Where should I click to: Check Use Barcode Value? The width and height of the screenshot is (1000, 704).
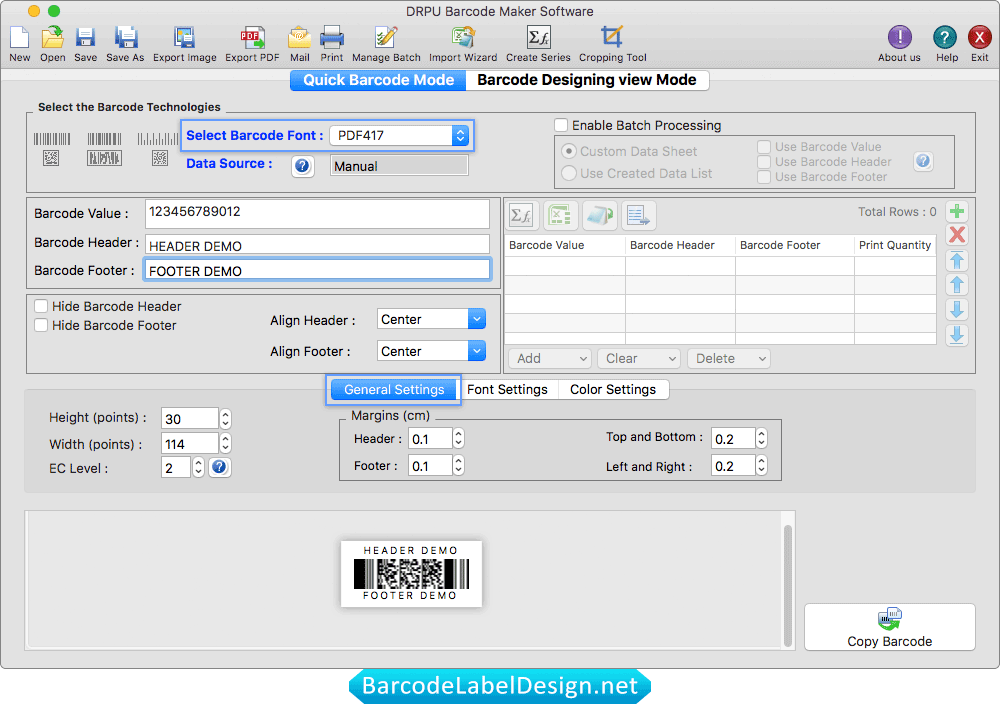point(764,147)
